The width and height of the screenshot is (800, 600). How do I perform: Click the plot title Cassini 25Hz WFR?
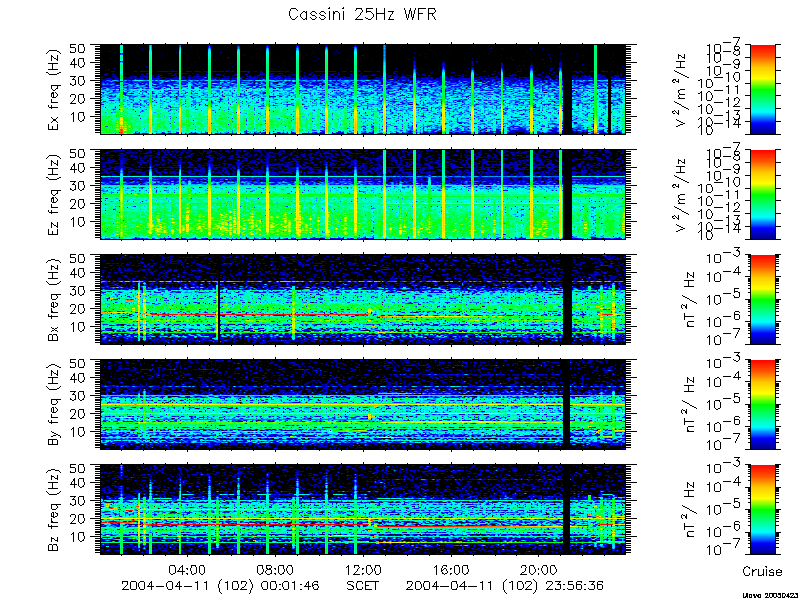pos(362,14)
